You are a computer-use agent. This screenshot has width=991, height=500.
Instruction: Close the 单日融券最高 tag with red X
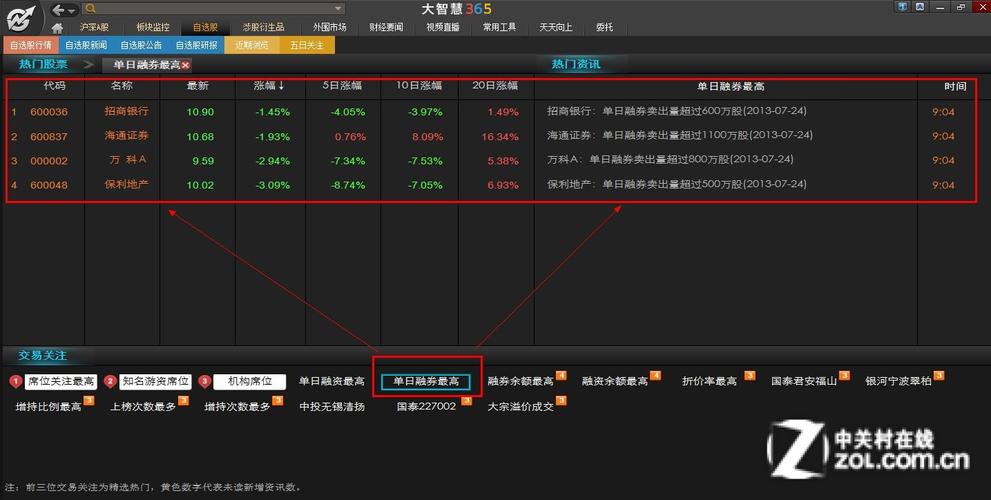click(x=186, y=65)
